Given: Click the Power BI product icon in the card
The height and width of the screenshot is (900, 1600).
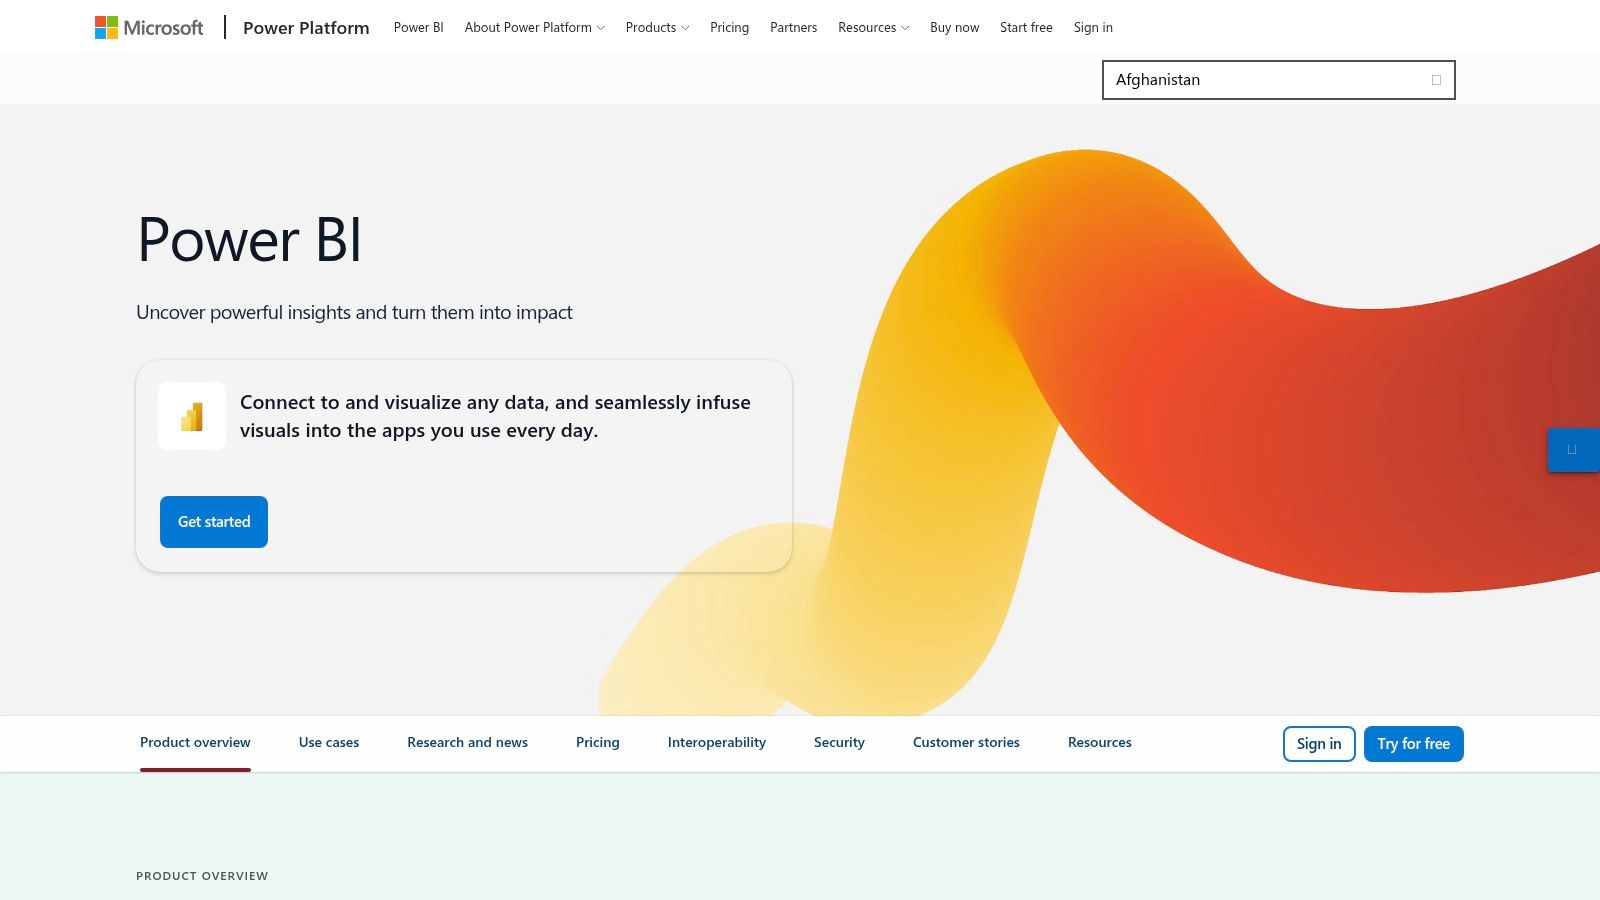Looking at the screenshot, I should (192, 415).
